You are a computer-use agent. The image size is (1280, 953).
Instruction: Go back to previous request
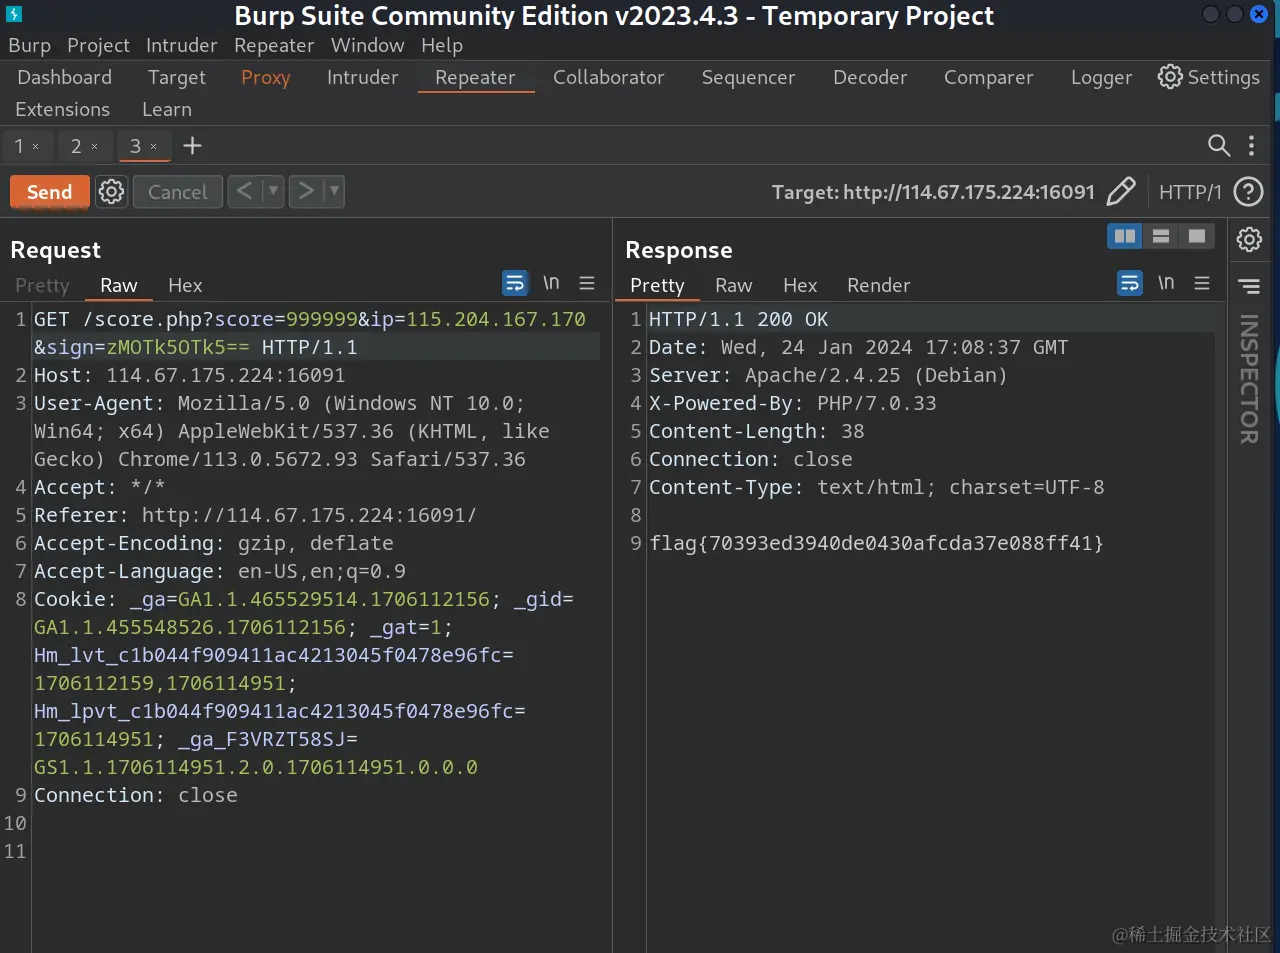(x=245, y=191)
